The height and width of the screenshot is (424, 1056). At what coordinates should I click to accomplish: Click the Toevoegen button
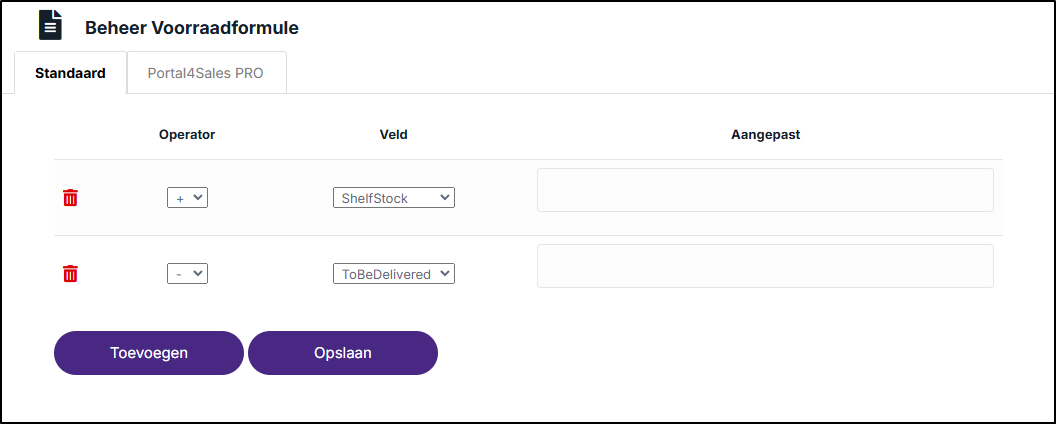tap(149, 353)
